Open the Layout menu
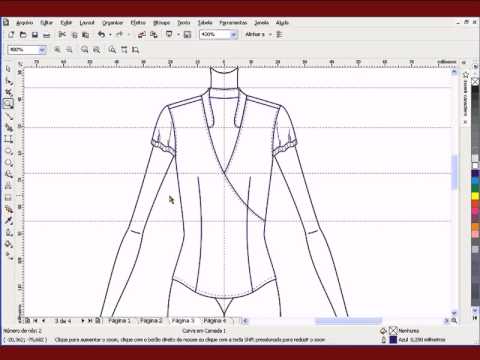Screen dimensions: 480x360 pyautogui.click(x=87, y=23)
